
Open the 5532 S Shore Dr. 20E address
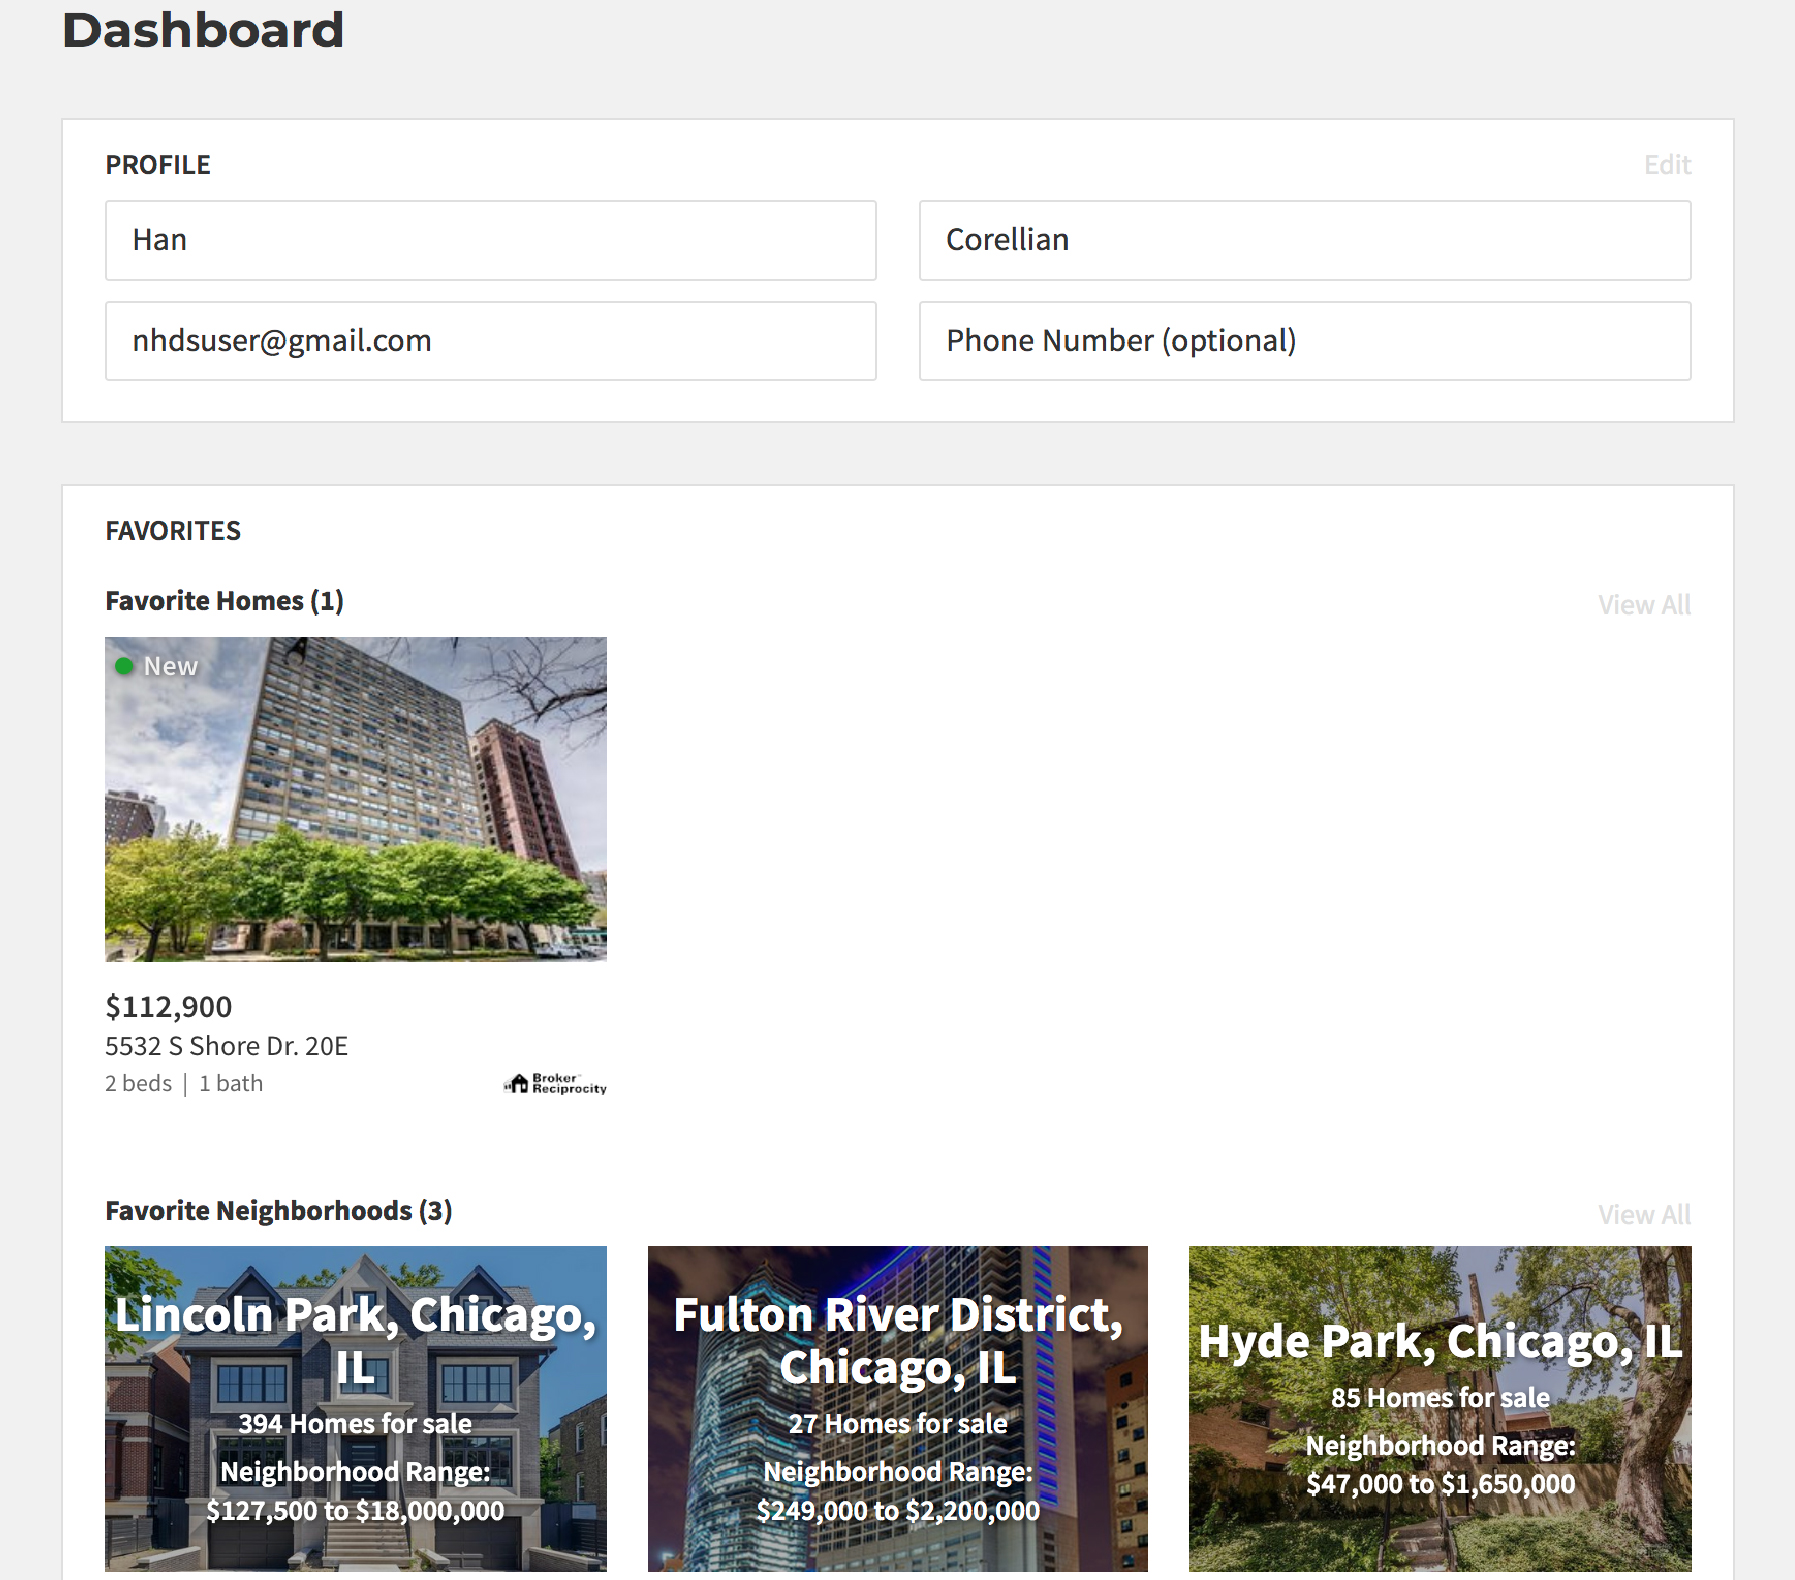(x=226, y=1046)
